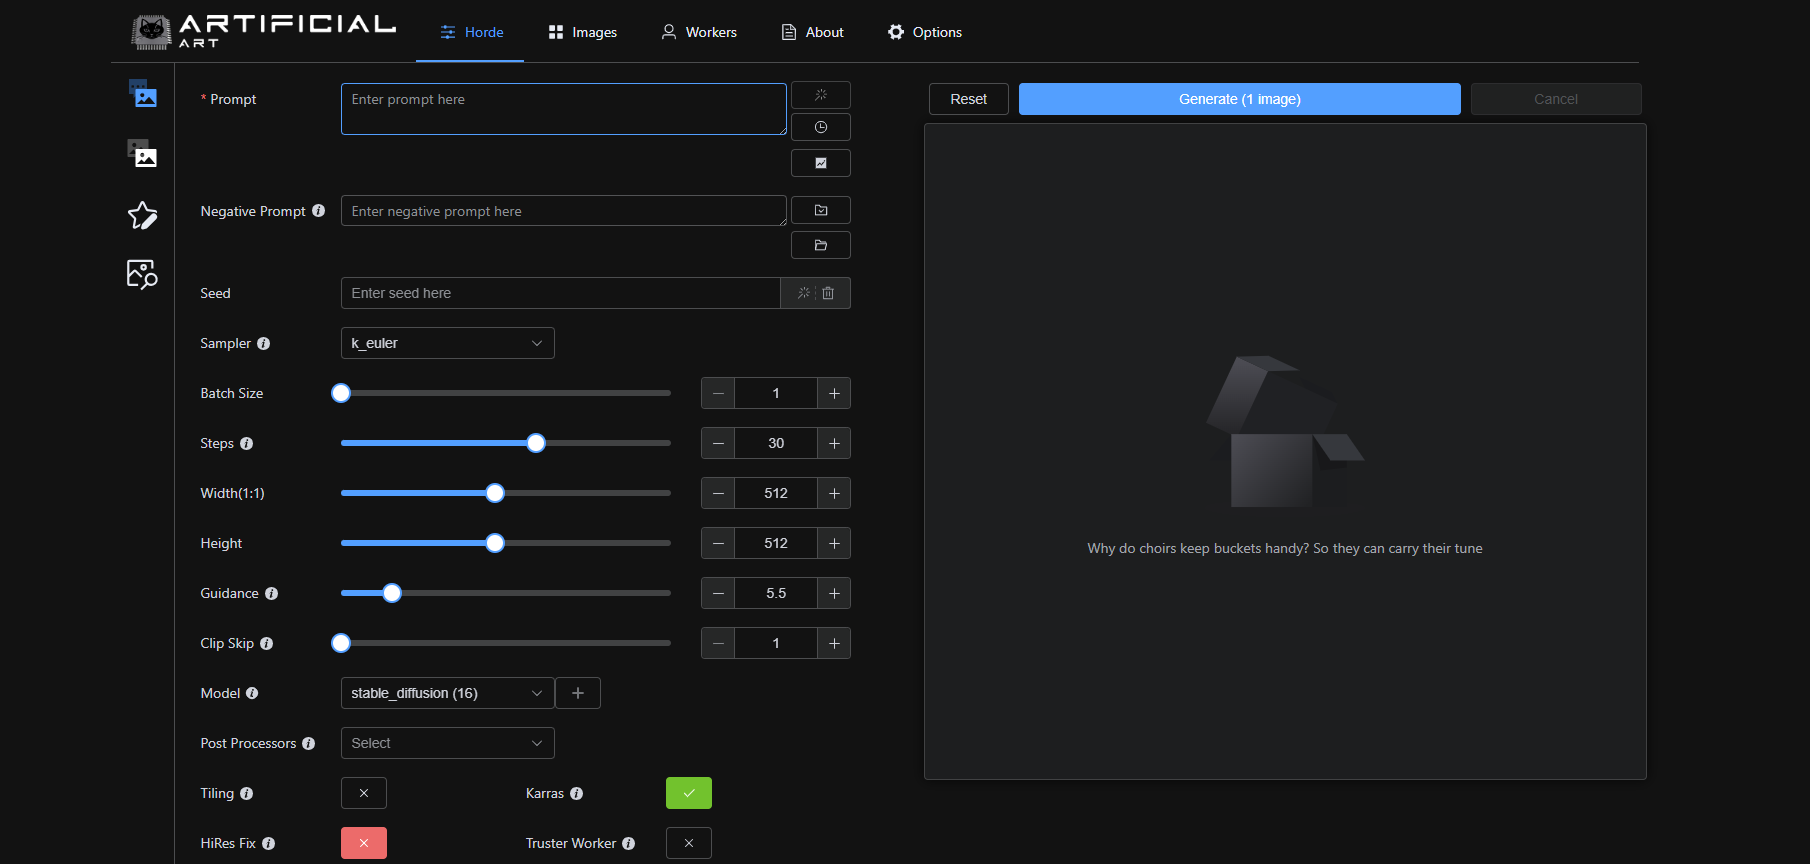Image resolution: width=1810 pixels, height=864 pixels.
Task: Click the Reset button
Action: (969, 99)
